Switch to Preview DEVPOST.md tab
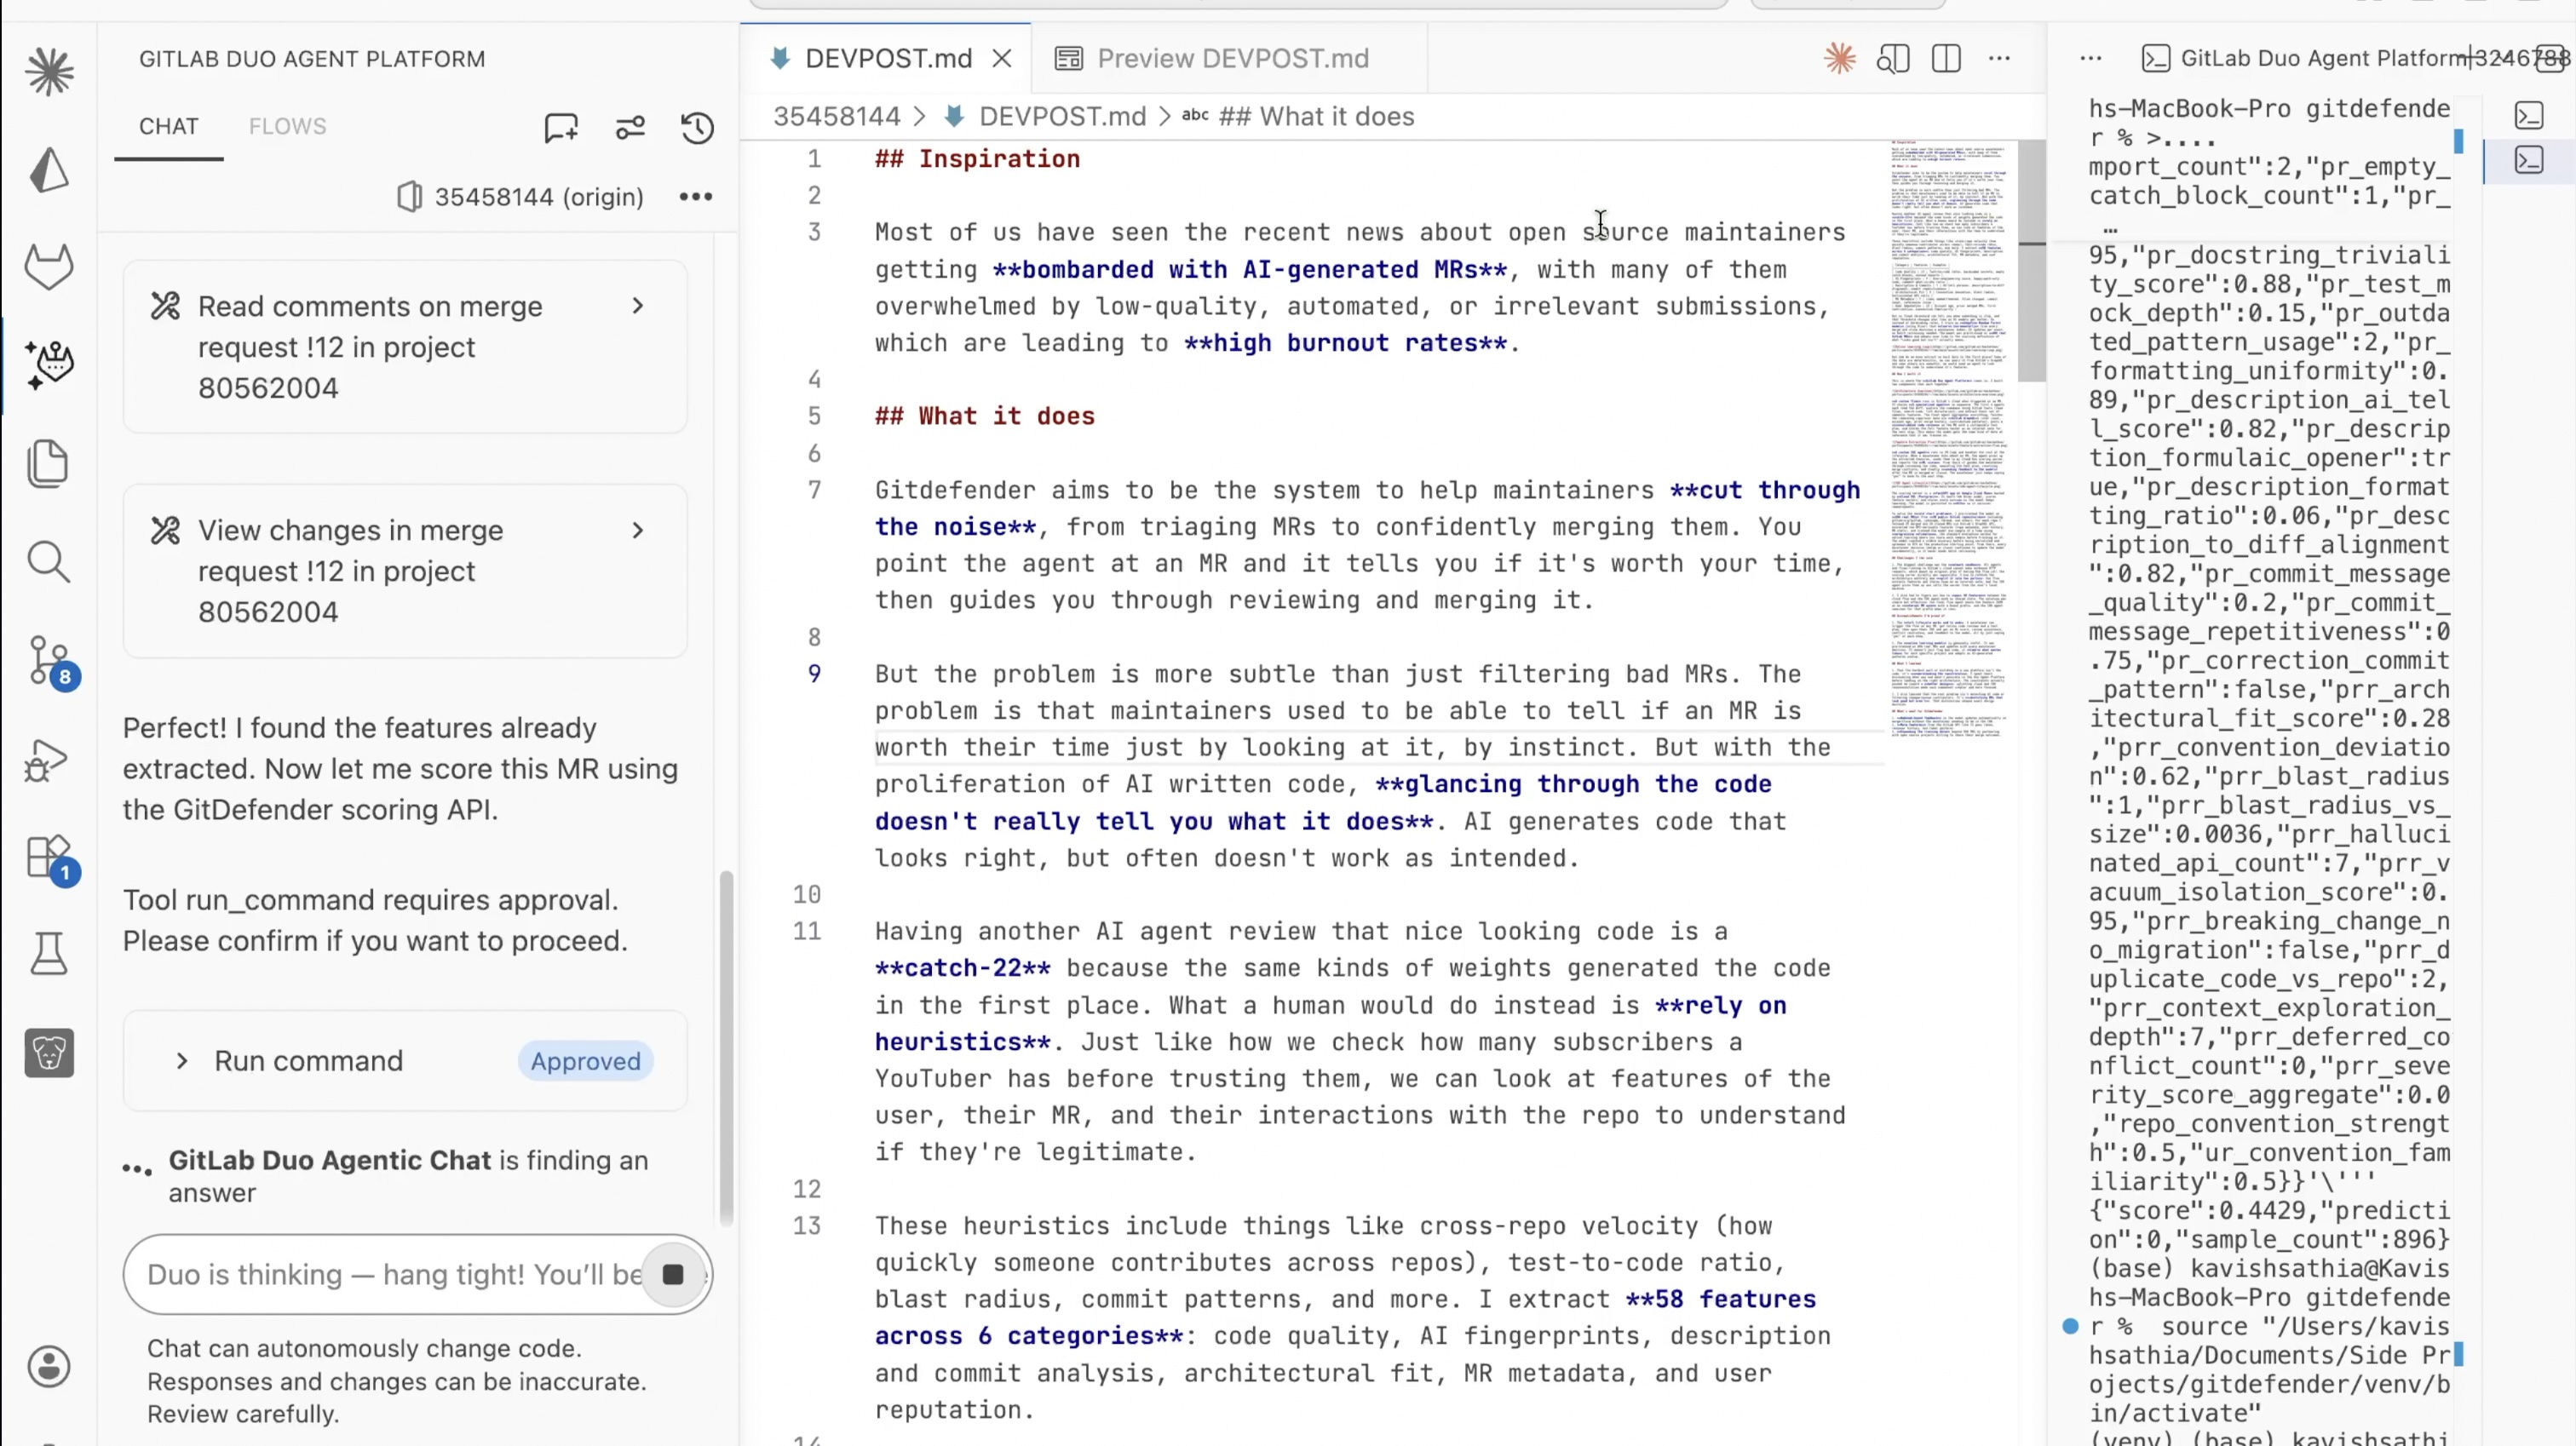 click(1231, 59)
